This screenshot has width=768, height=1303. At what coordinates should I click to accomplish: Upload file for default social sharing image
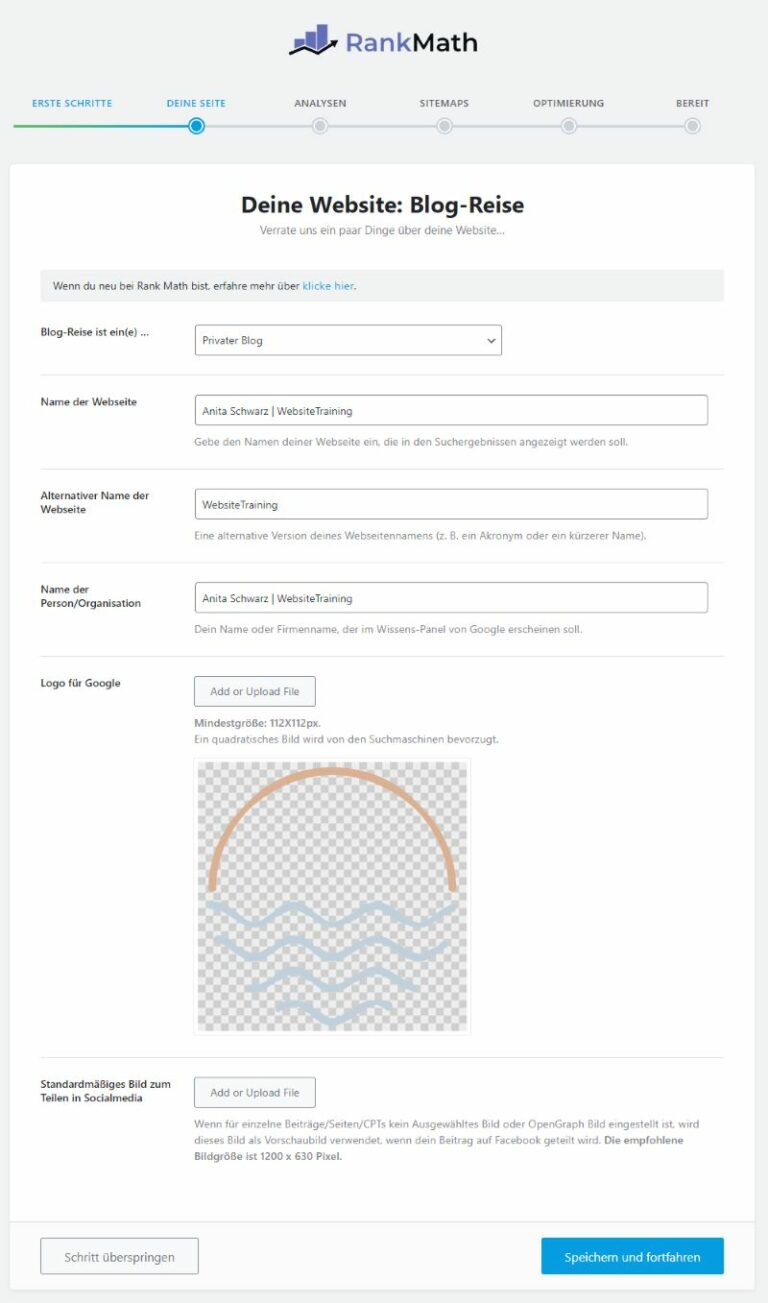(254, 1092)
